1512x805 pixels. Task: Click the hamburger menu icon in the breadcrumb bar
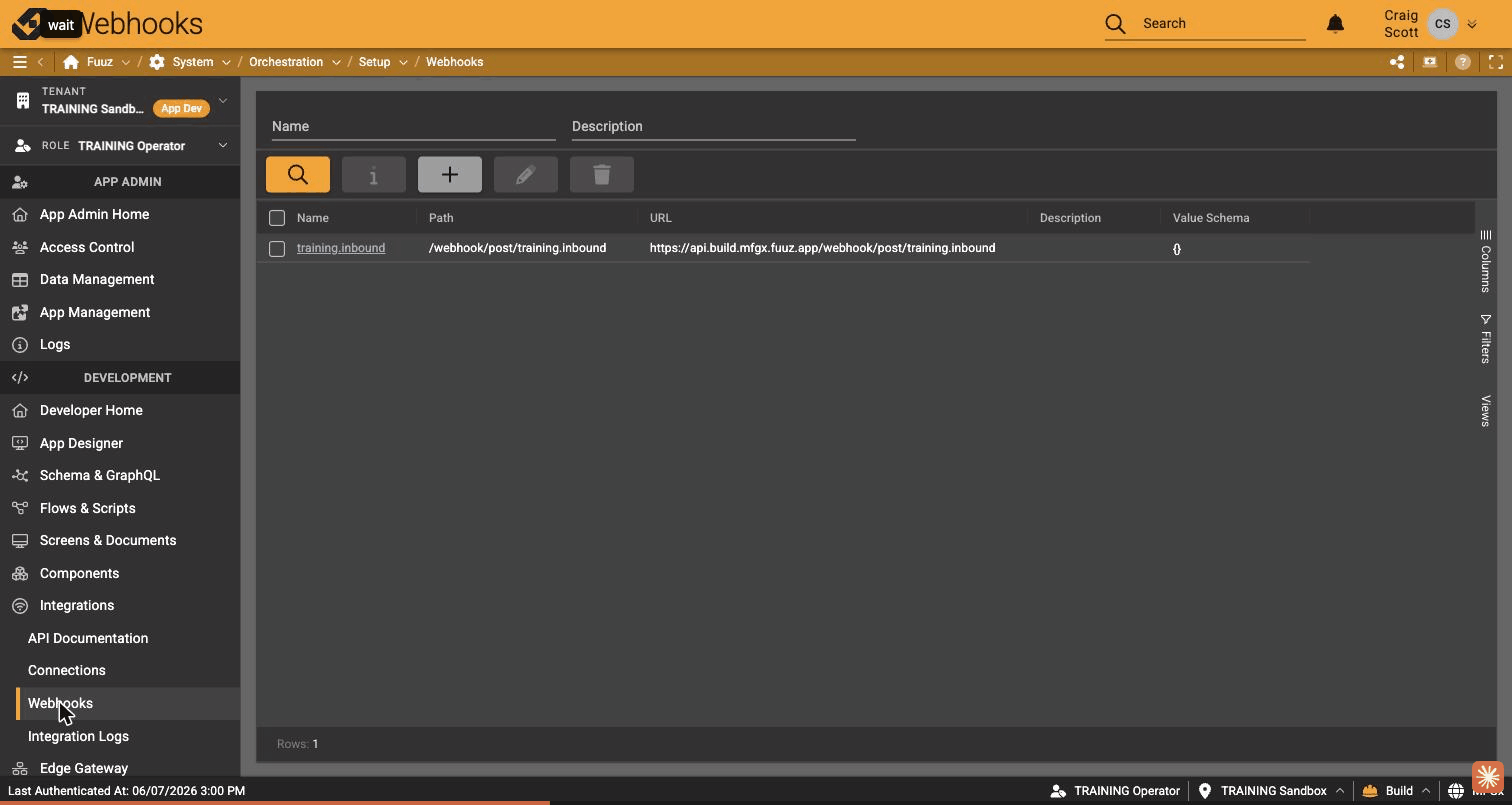point(19,62)
